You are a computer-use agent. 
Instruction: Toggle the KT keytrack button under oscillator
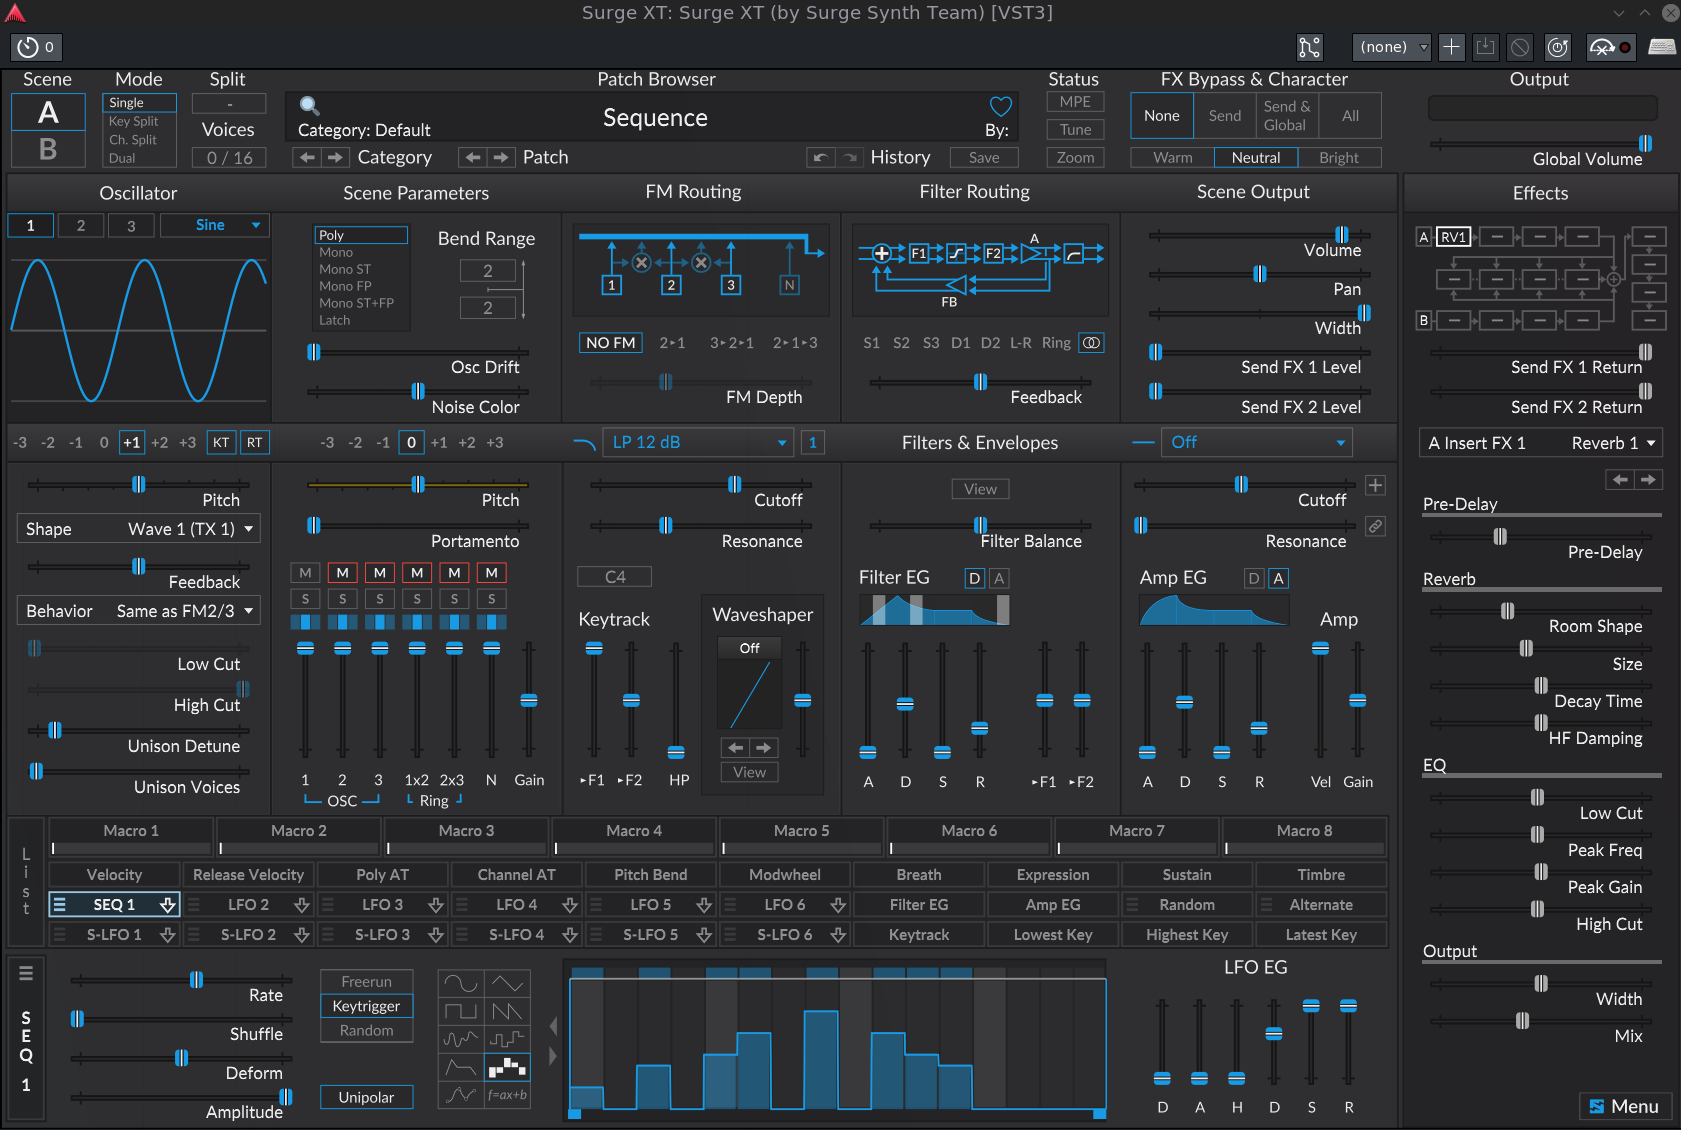click(221, 442)
